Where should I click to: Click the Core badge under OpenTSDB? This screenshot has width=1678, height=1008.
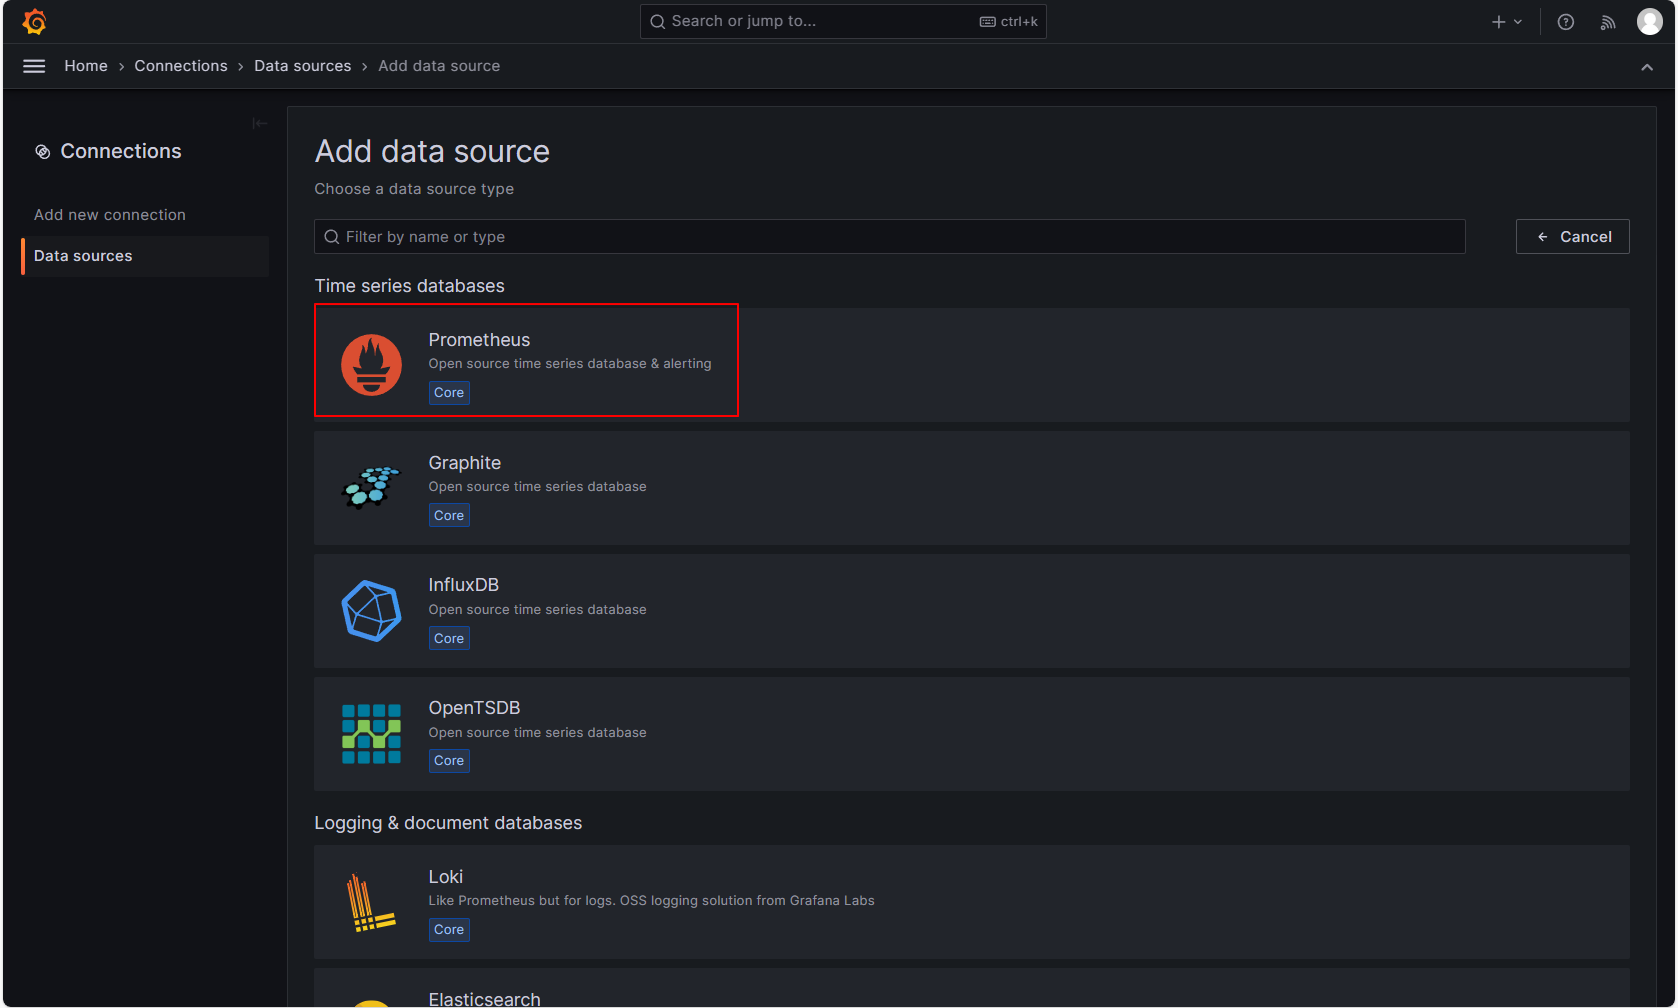click(449, 761)
